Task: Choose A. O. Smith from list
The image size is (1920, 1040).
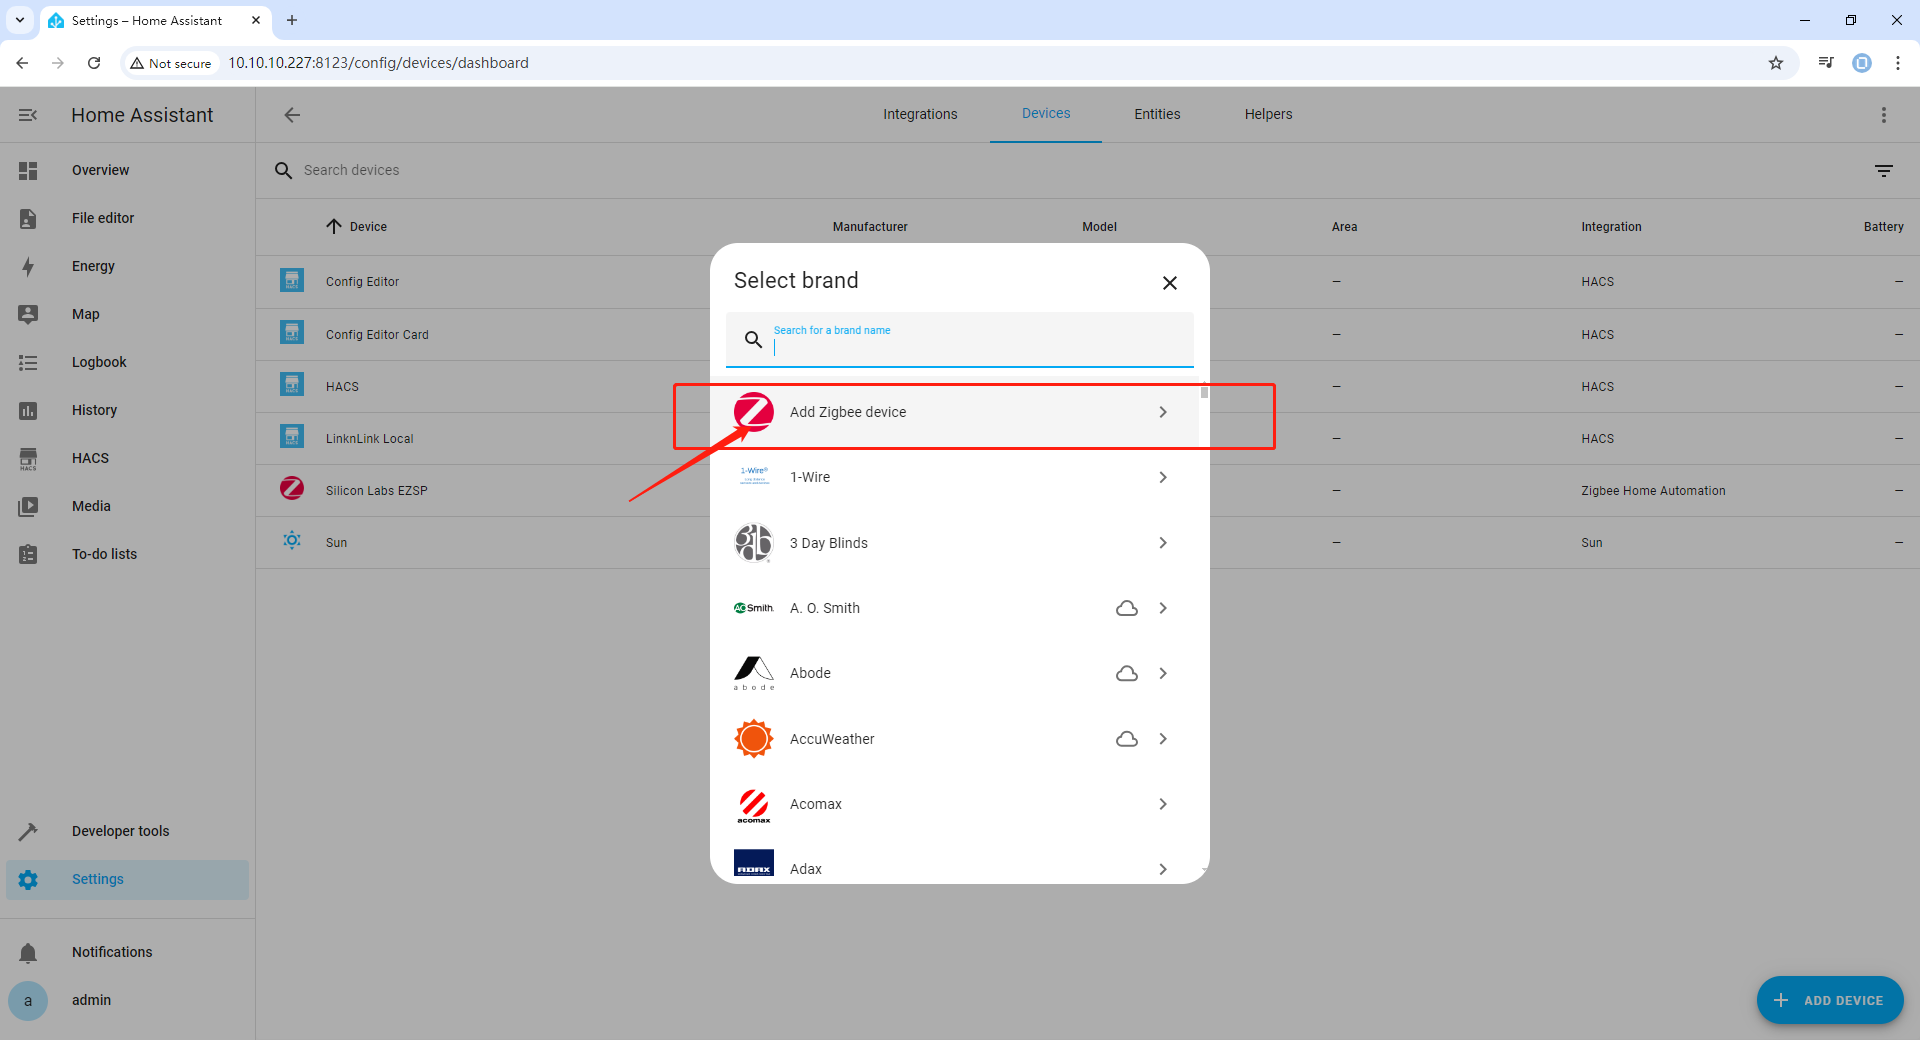Action: [x=825, y=608]
